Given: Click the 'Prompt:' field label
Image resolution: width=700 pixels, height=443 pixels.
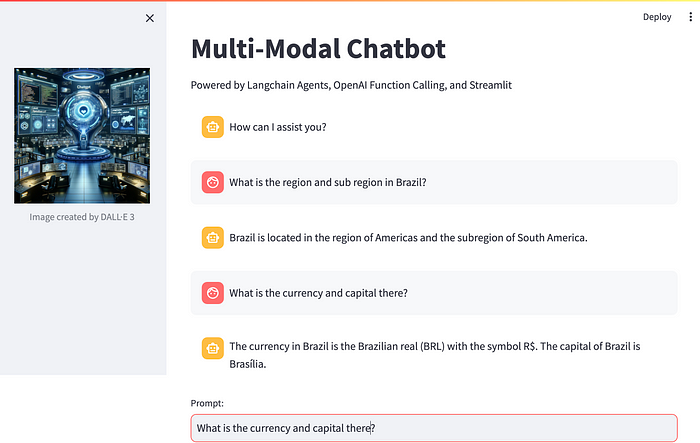Looking at the screenshot, I should pos(207,403).
